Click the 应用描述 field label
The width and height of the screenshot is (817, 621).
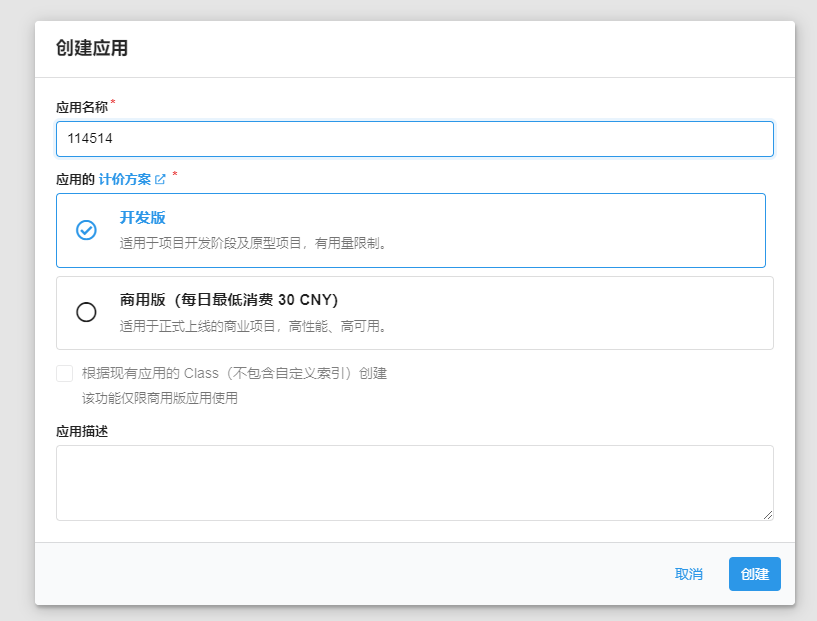click(82, 432)
